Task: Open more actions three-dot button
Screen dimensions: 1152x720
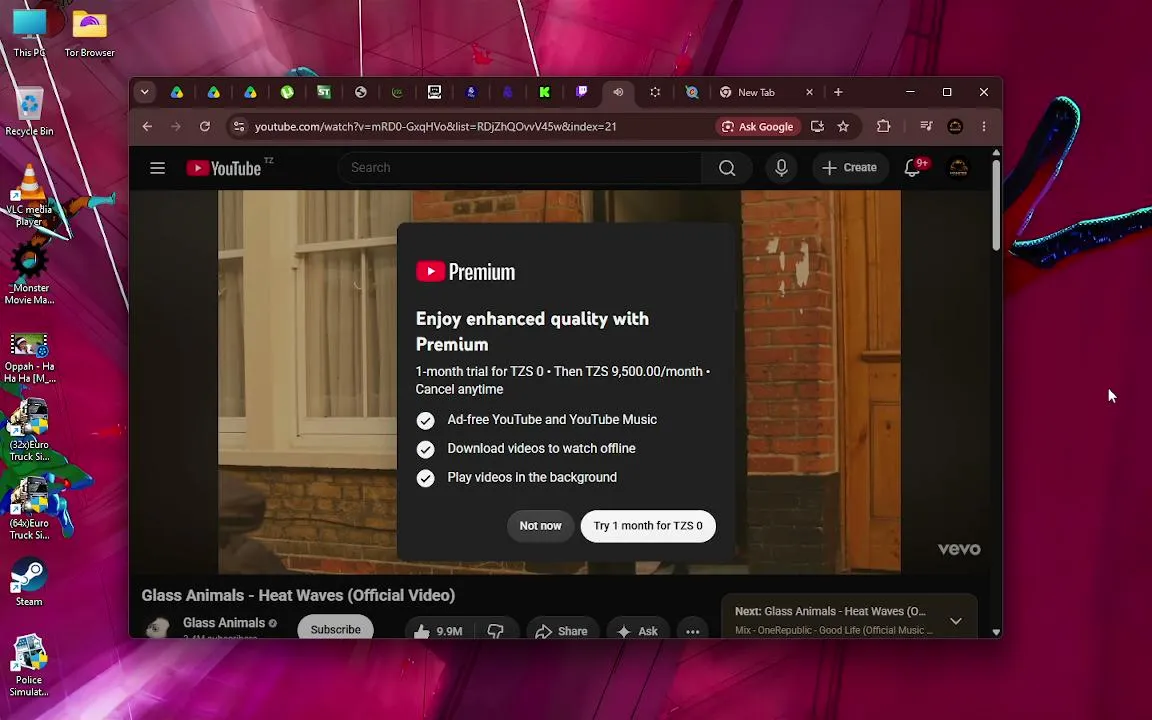Action: [692, 630]
